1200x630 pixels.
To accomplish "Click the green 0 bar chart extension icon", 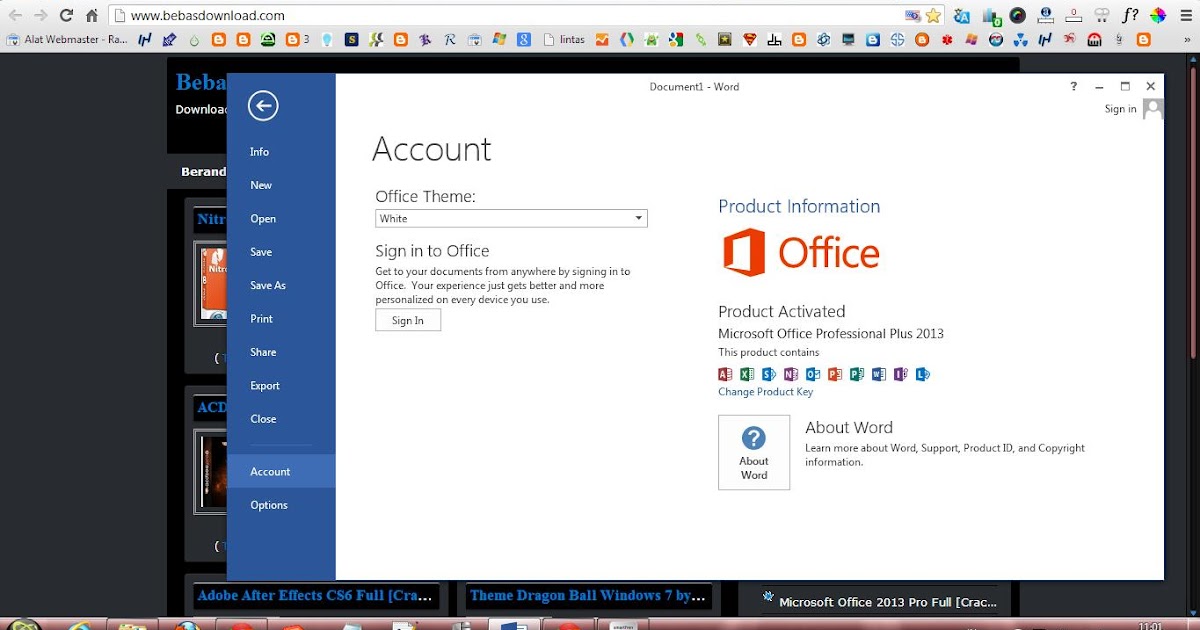I will click(990, 15).
